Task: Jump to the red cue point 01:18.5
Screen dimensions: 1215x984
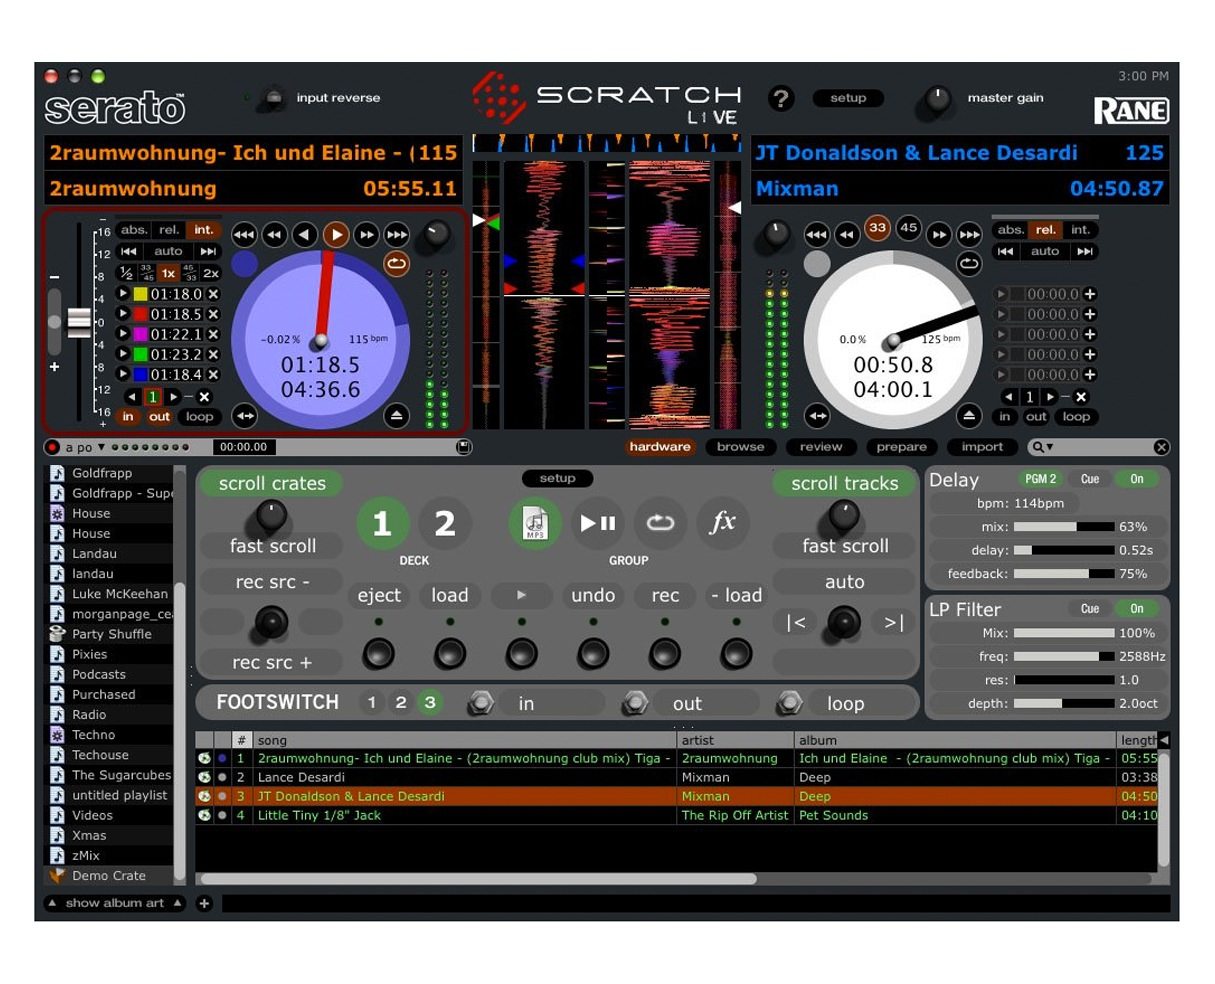Action: point(123,314)
